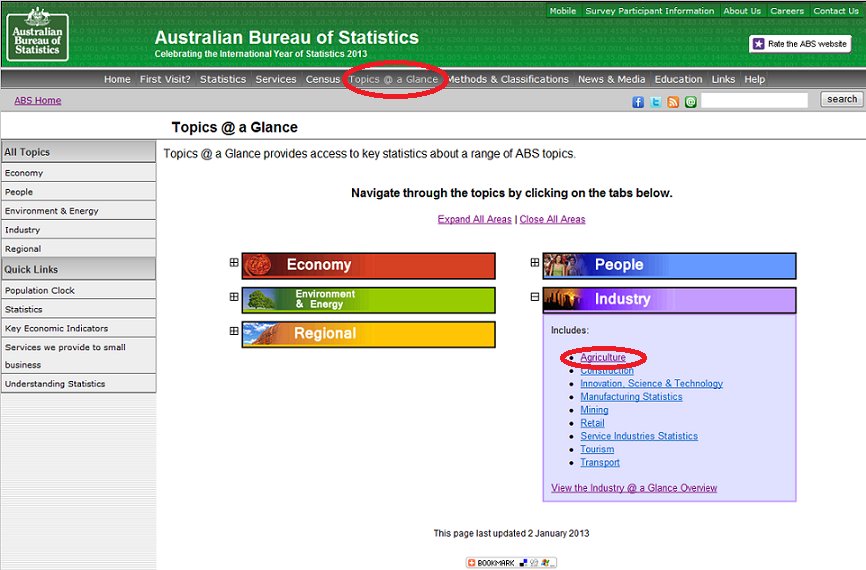Open the Twitter icon near search
This screenshot has width=866, height=570.
656,102
